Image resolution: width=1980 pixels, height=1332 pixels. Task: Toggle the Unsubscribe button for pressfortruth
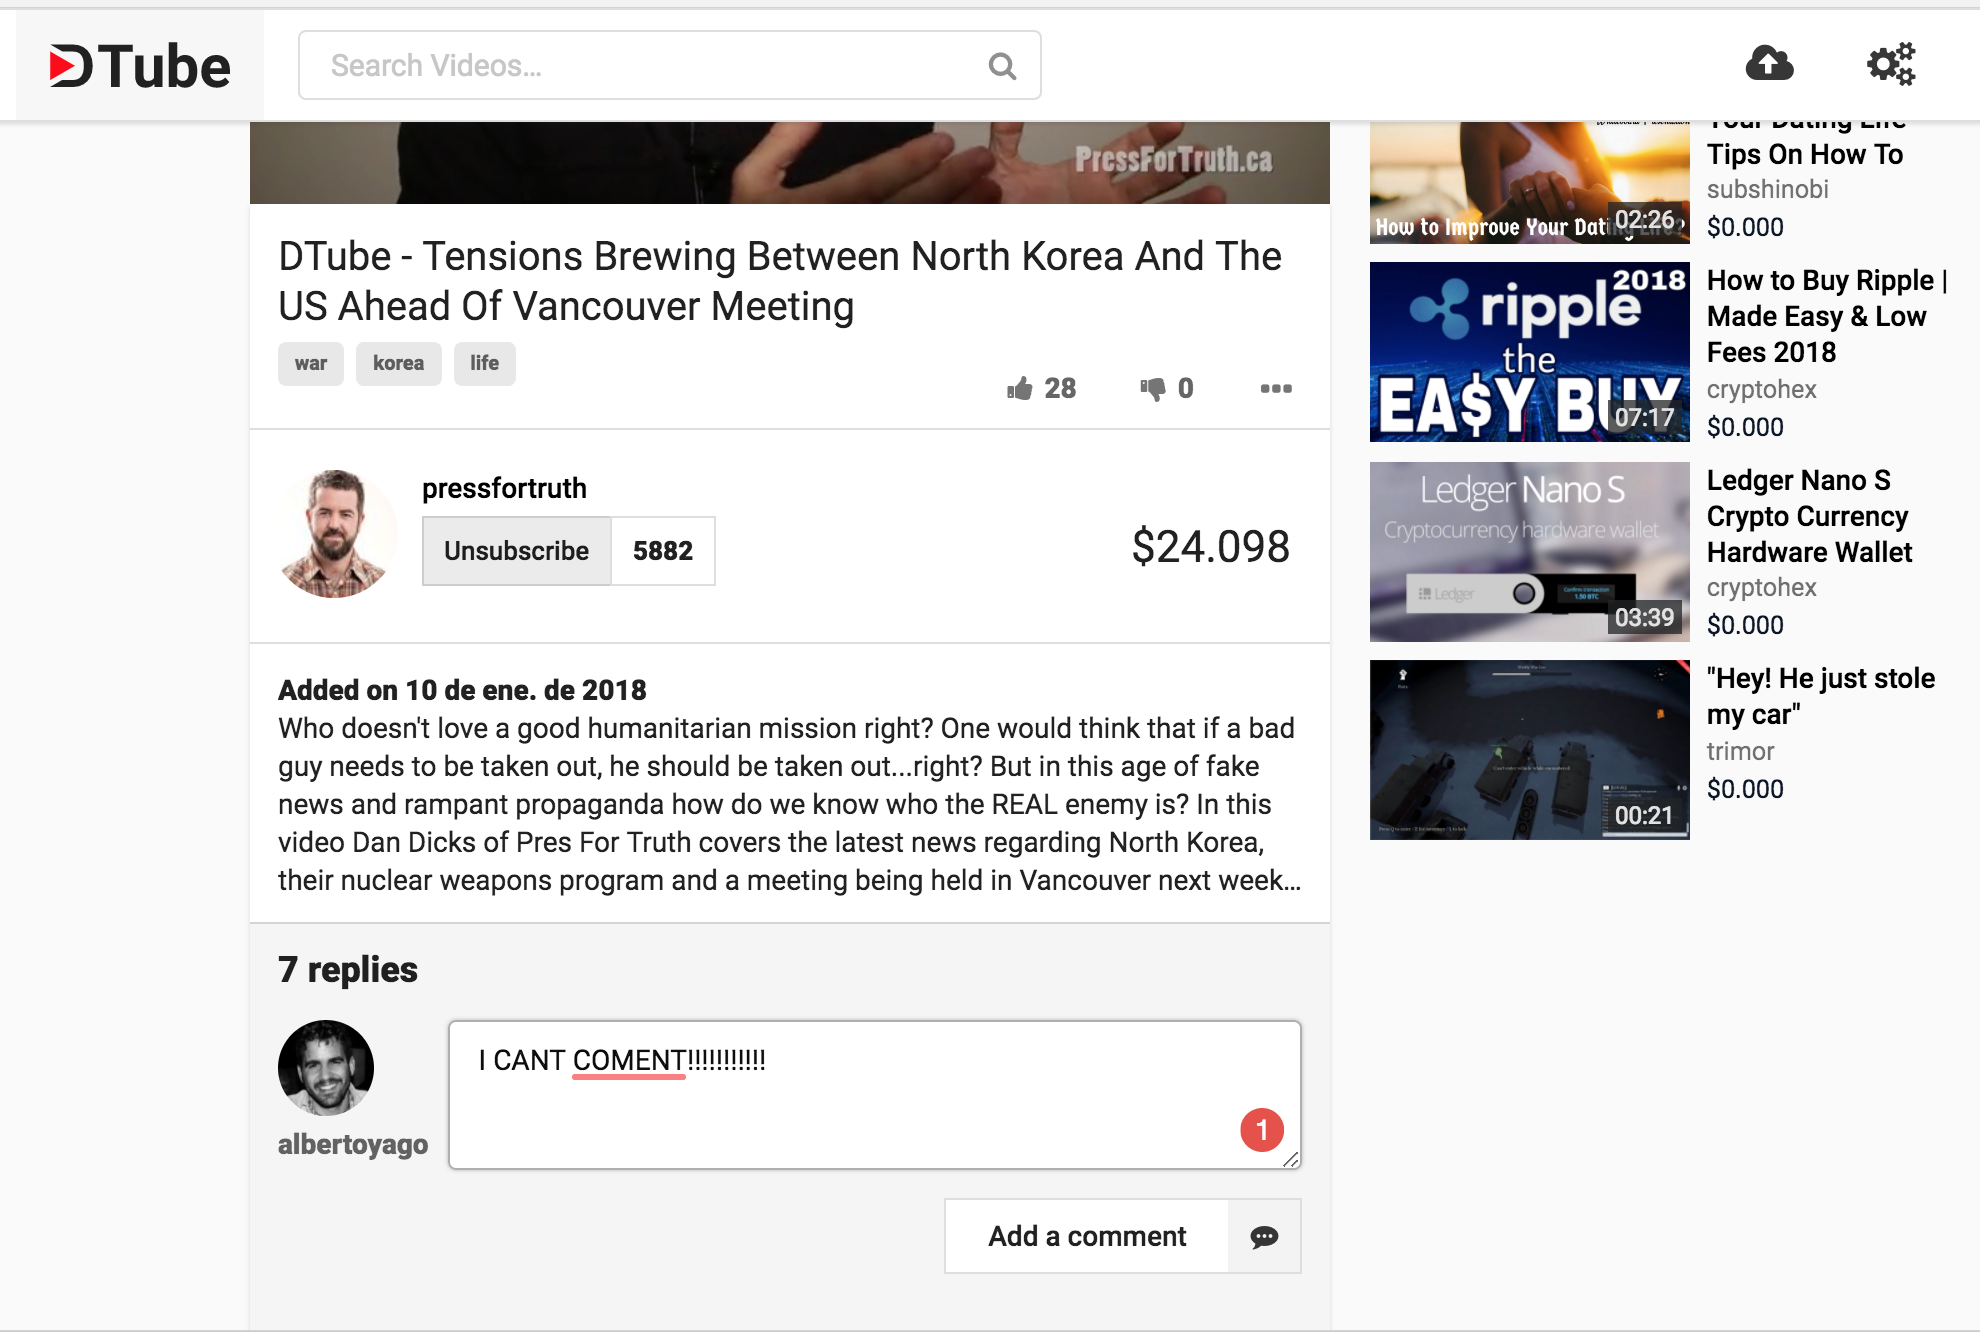pos(516,551)
